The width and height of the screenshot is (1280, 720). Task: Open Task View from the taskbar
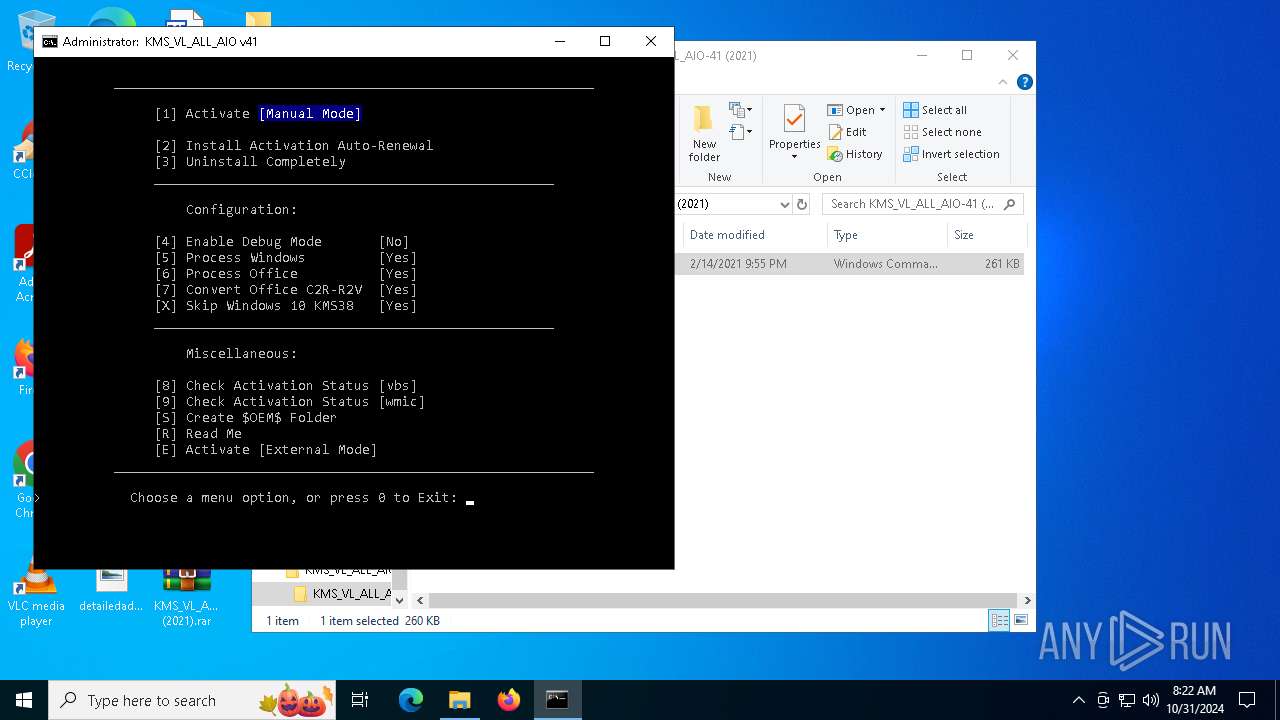[360, 700]
